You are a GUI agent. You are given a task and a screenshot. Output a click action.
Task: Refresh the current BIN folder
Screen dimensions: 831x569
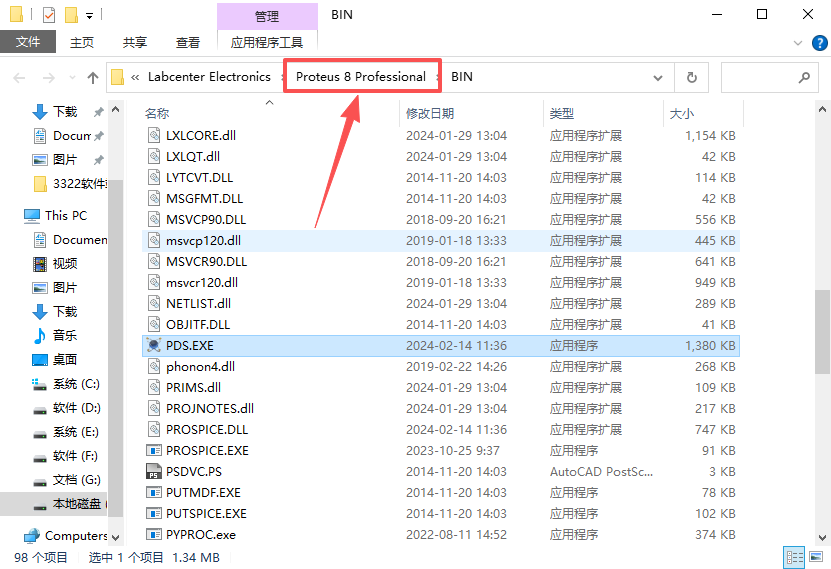[x=691, y=77]
